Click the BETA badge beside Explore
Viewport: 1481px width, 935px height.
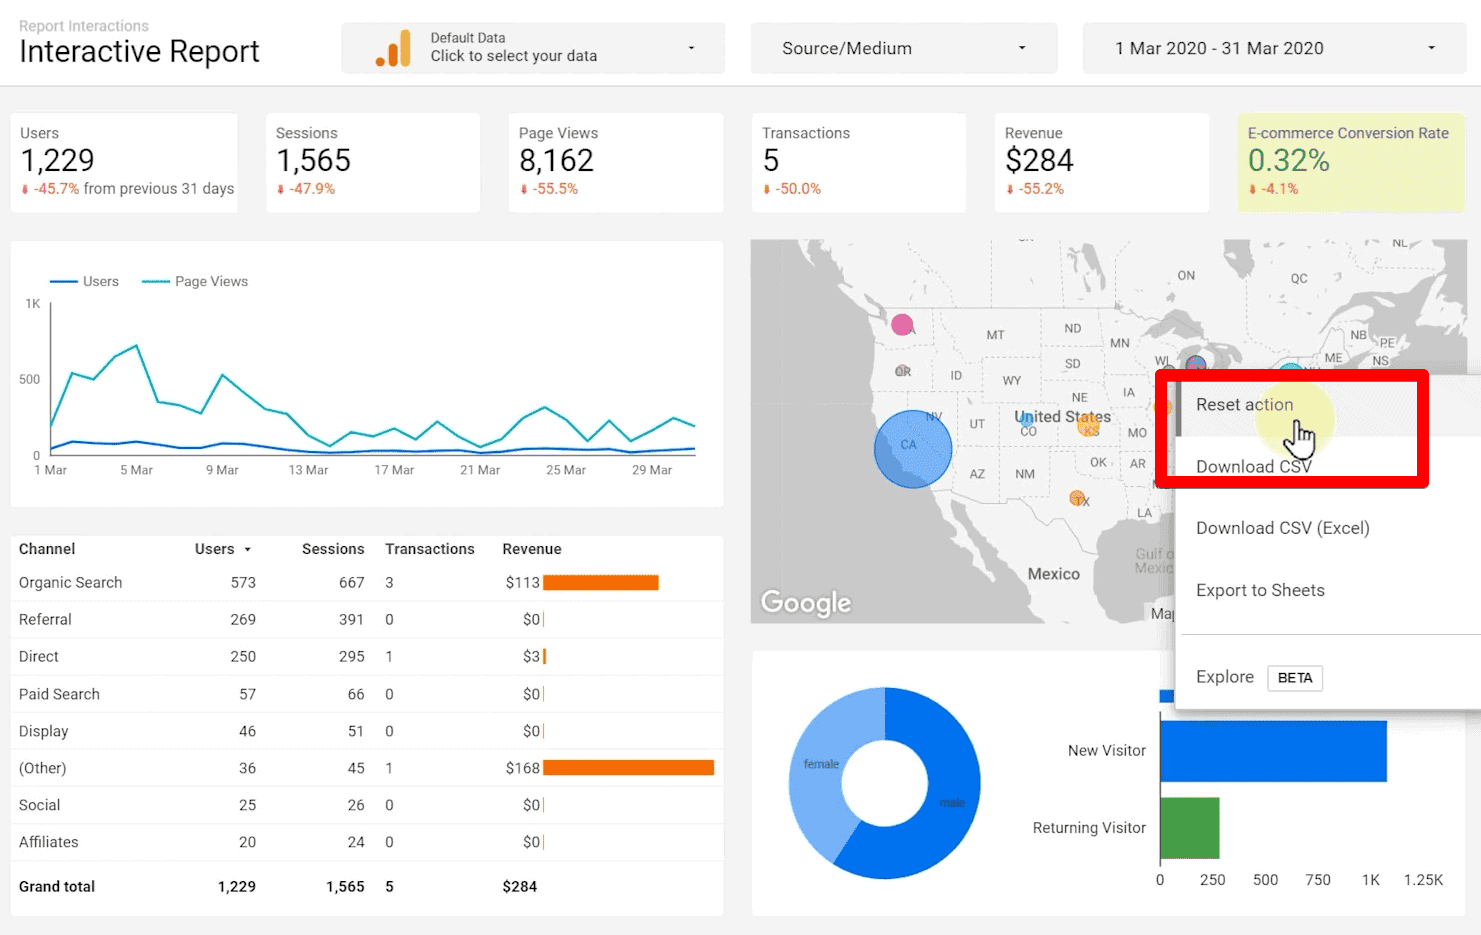1295,678
